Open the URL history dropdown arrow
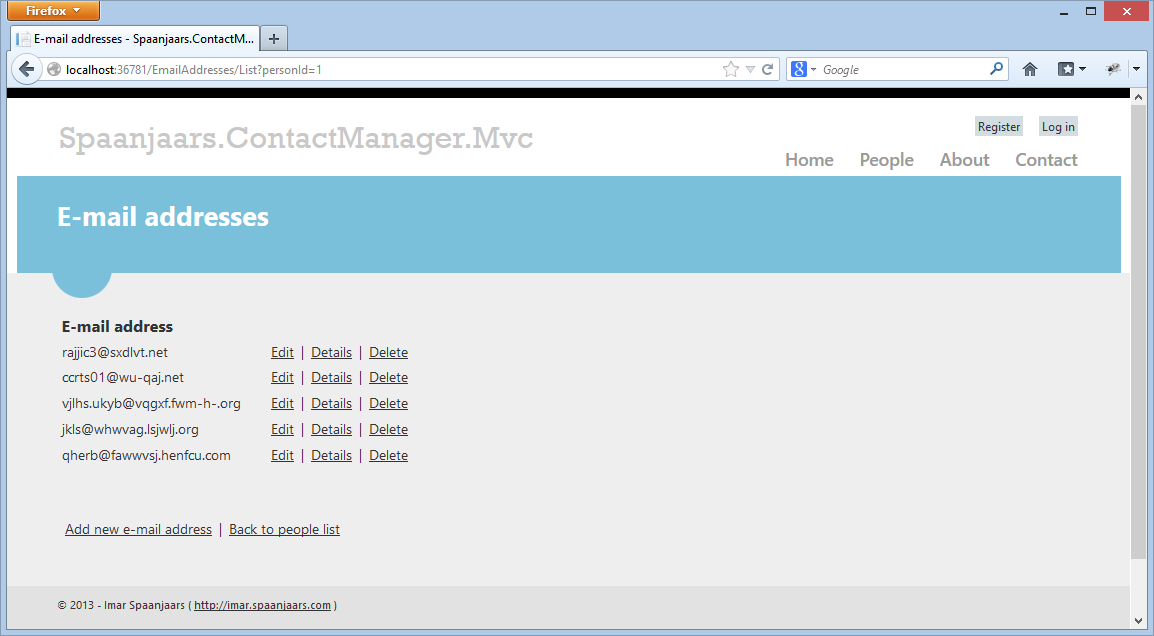The height and width of the screenshot is (636, 1154). tap(750, 69)
